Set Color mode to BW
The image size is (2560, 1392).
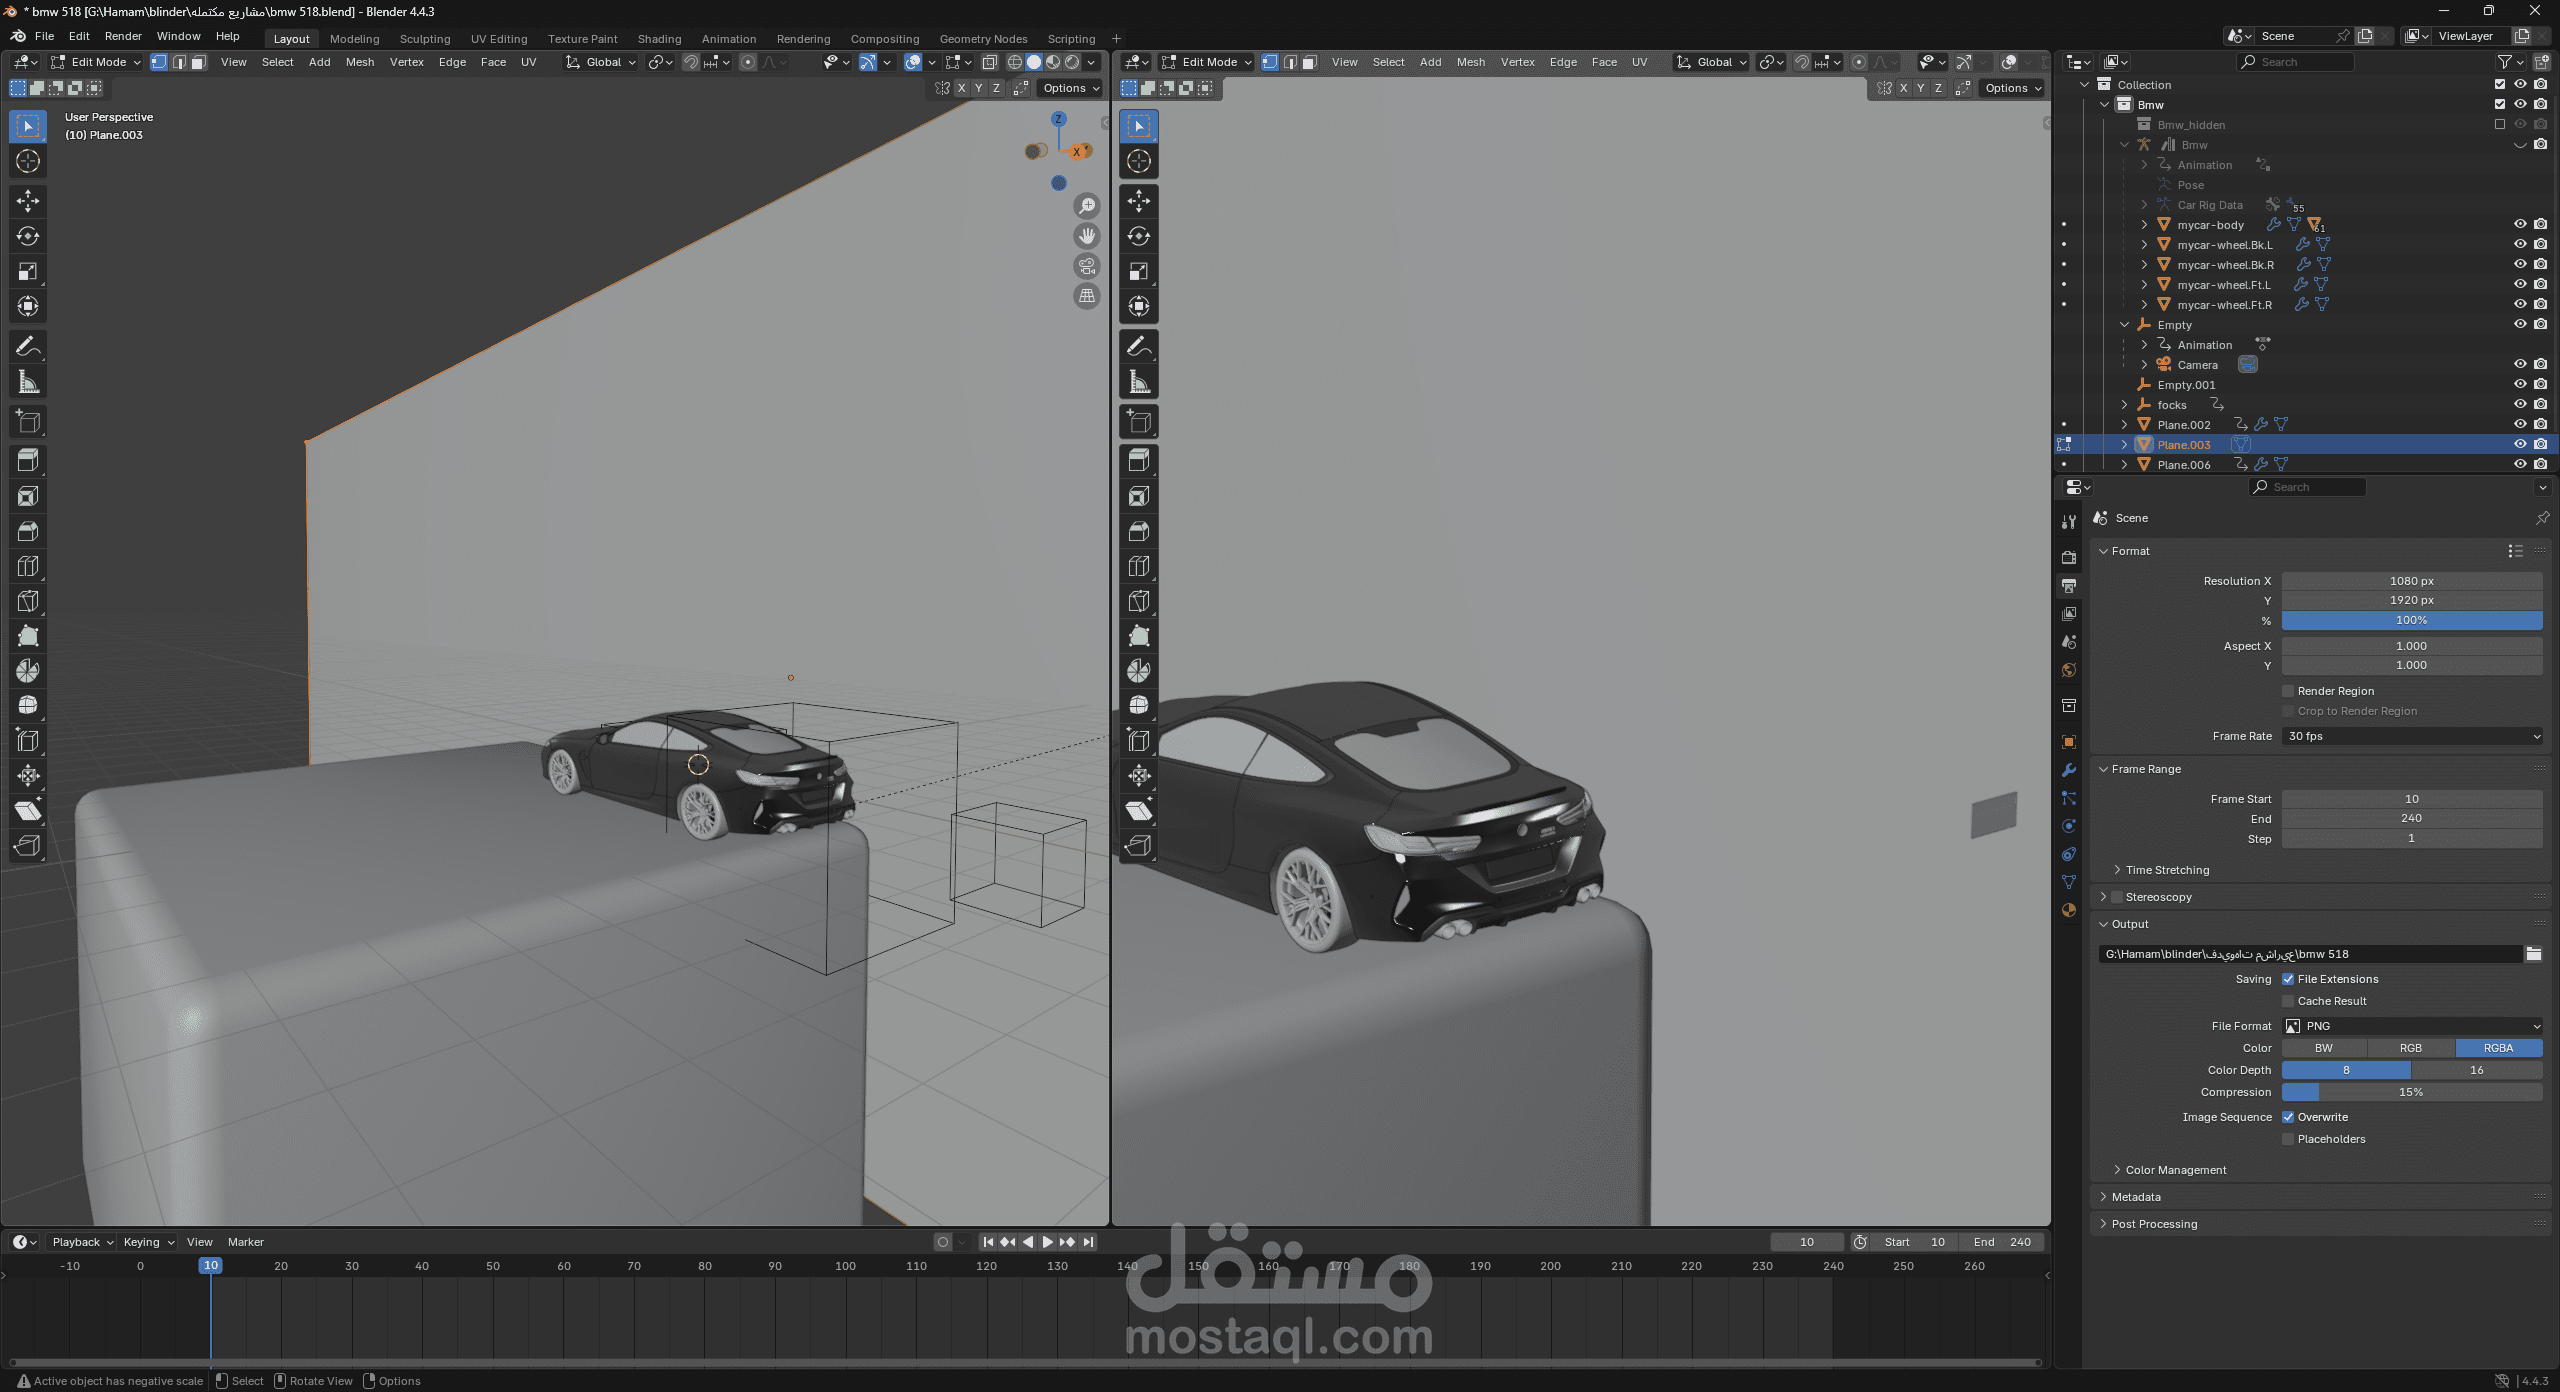(x=2324, y=1048)
